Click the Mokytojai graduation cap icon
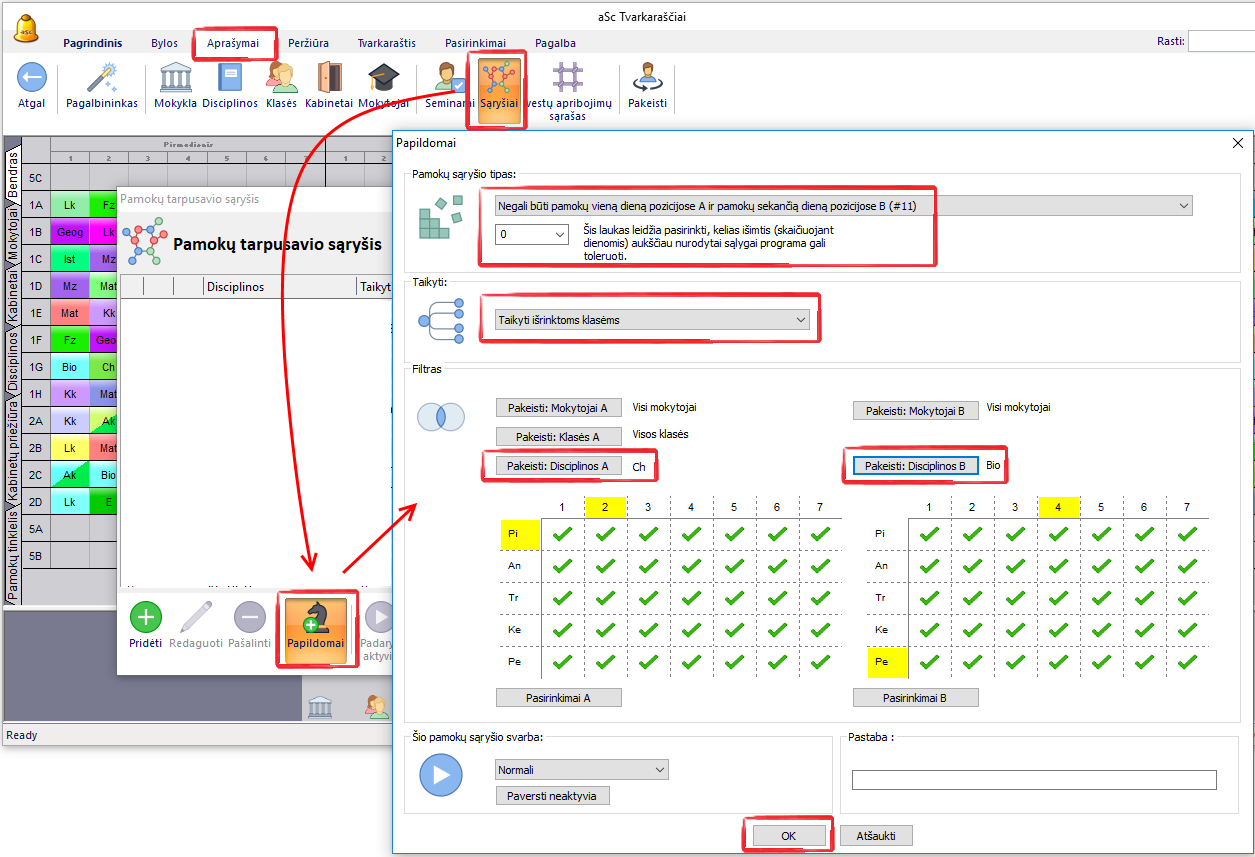The width and height of the screenshot is (1255, 857). point(383,78)
